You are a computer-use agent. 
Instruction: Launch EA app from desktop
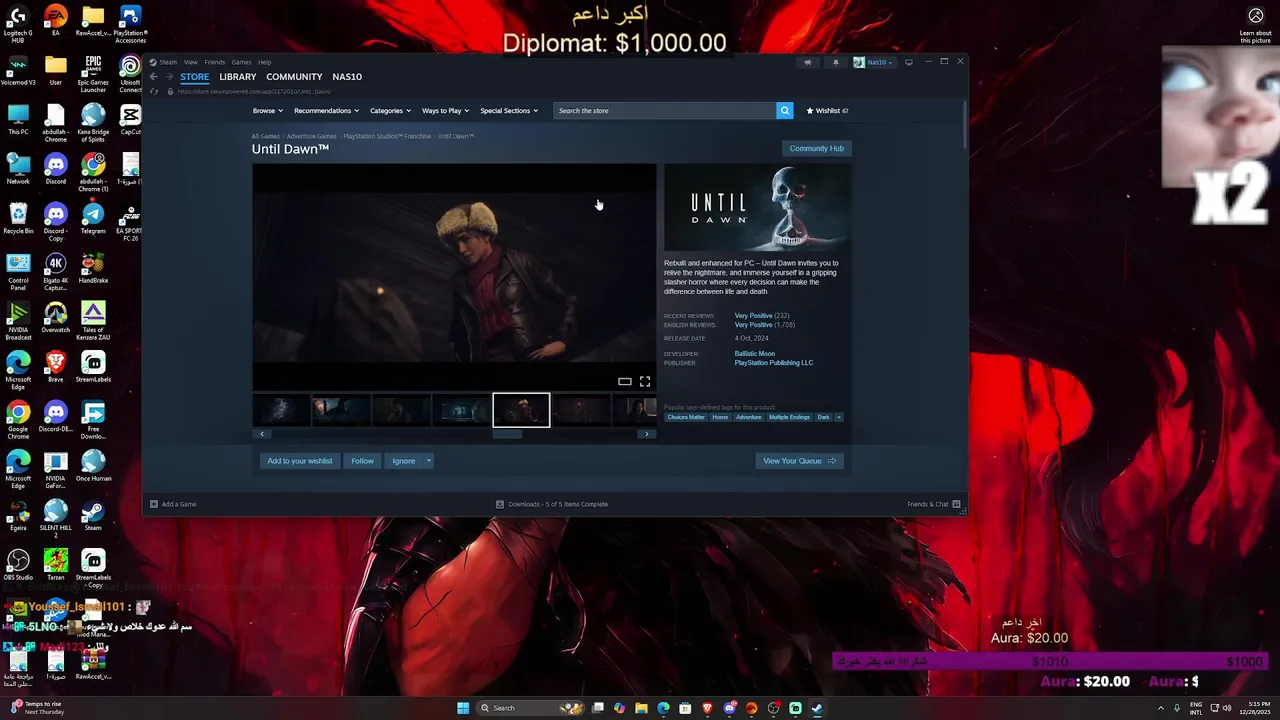click(x=56, y=20)
